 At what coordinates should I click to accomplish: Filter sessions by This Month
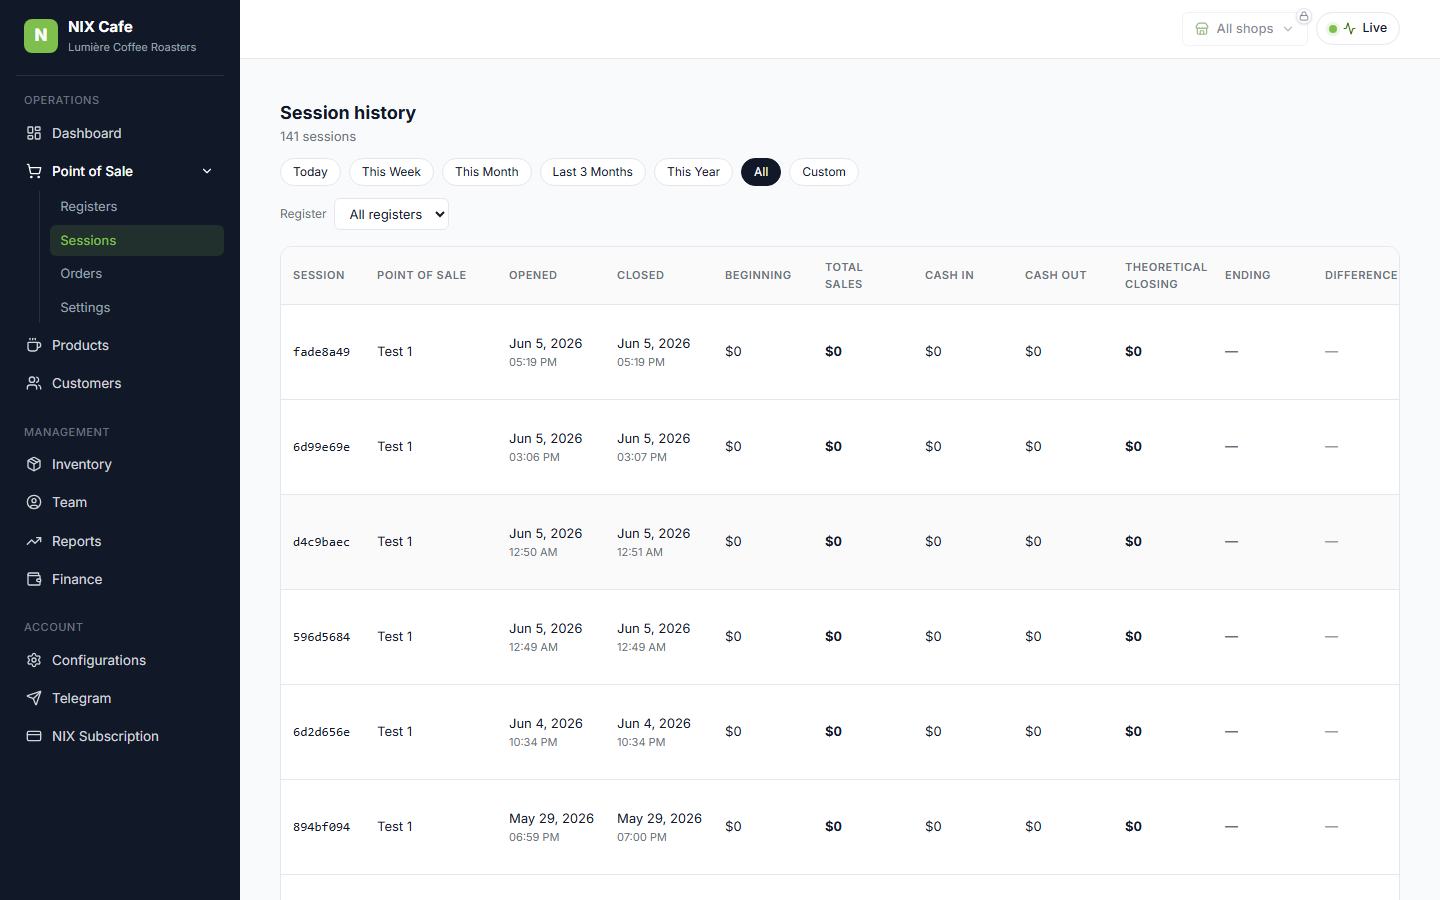(487, 172)
